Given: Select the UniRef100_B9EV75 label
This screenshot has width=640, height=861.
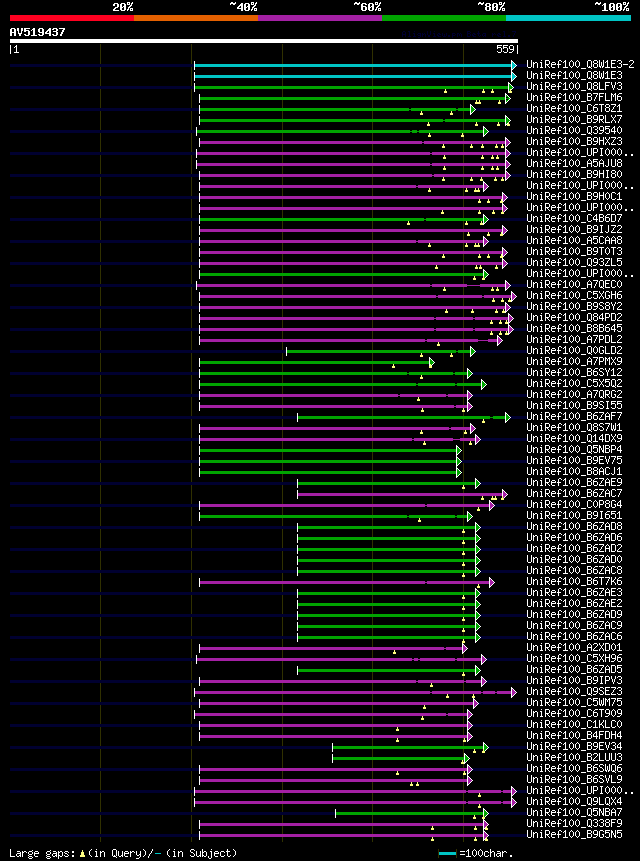Looking at the screenshot, I should (x=575, y=460).
